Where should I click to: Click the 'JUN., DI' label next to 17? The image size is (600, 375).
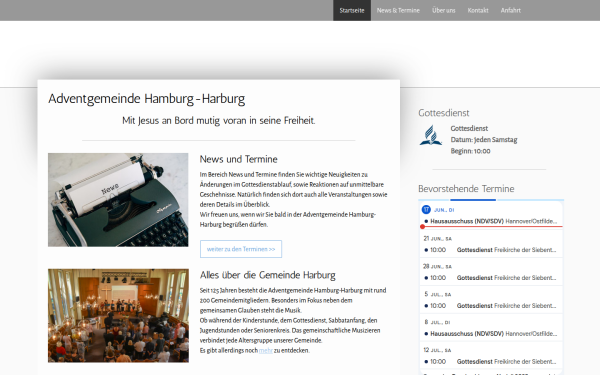coord(444,210)
